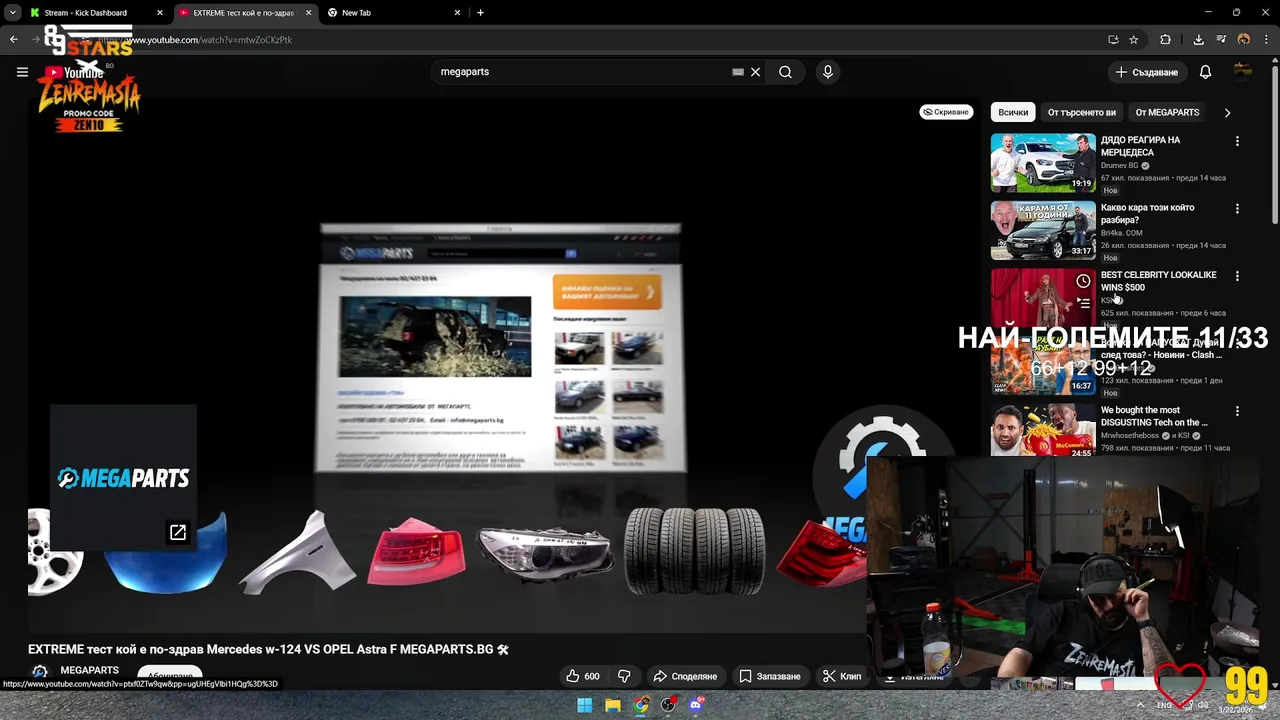This screenshot has width=1280, height=720.
Task: Open options for BEST CELEBRITY LOOKALIKE video
Action: tap(1237, 276)
